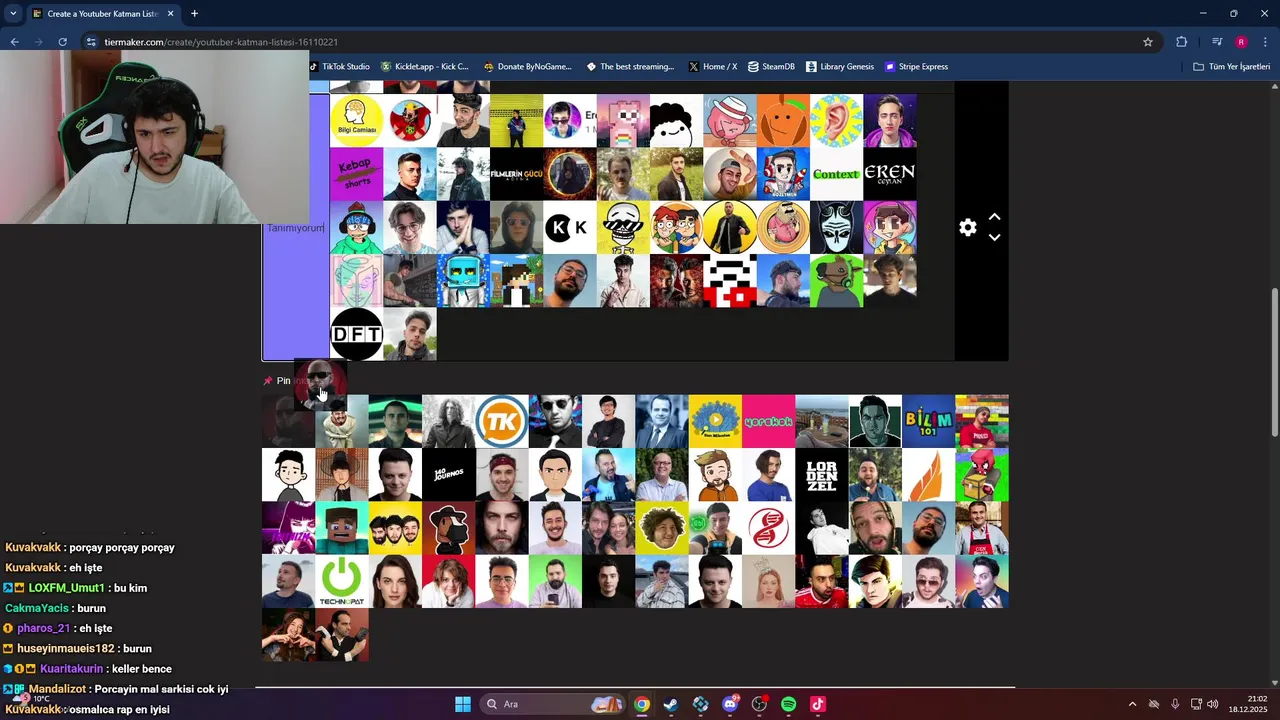Open Steam from the taskbar
The height and width of the screenshot is (720, 1280).
tap(671, 704)
